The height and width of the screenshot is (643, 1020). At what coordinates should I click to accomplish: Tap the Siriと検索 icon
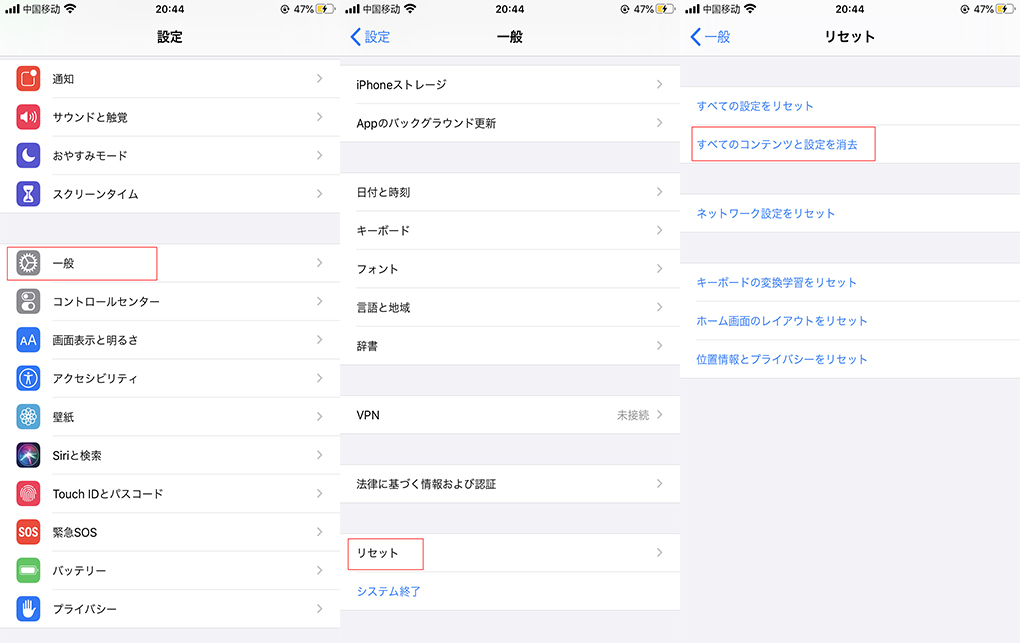(x=28, y=455)
